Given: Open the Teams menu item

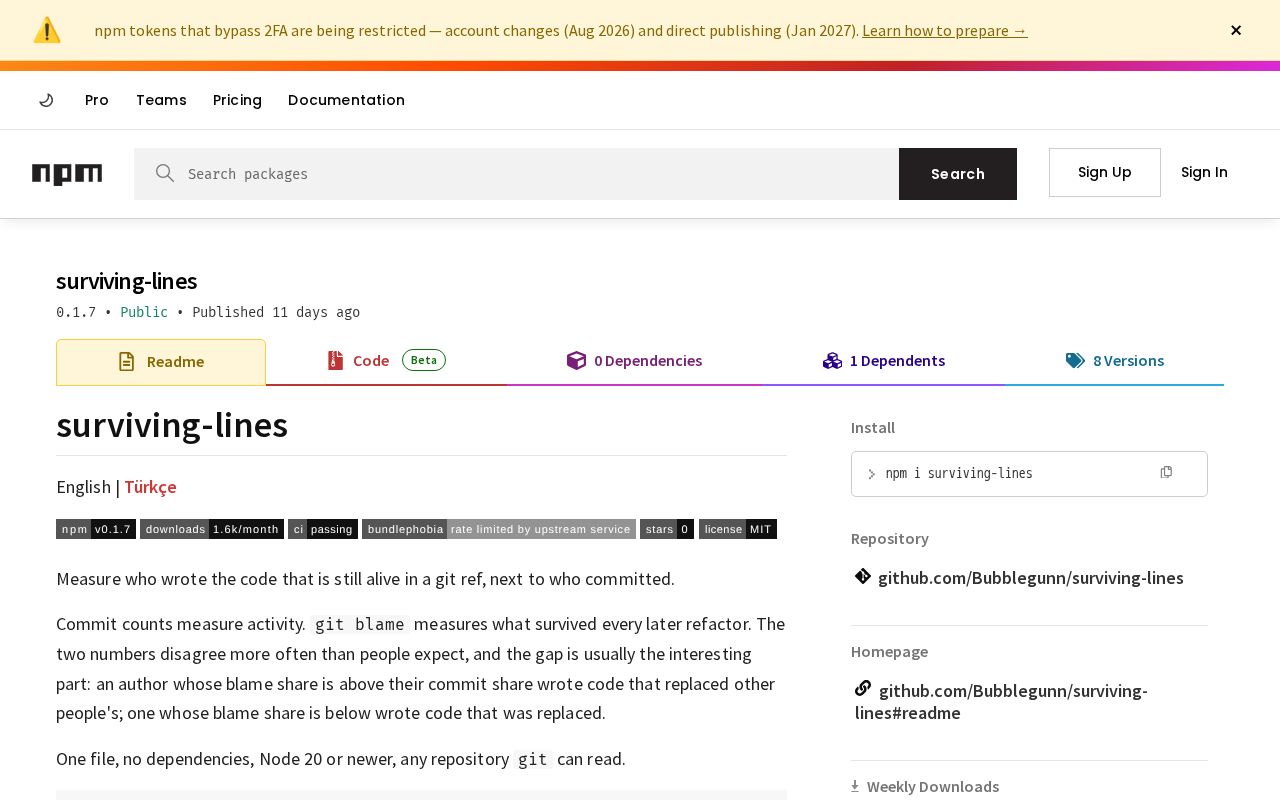Looking at the screenshot, I should 161,100.
